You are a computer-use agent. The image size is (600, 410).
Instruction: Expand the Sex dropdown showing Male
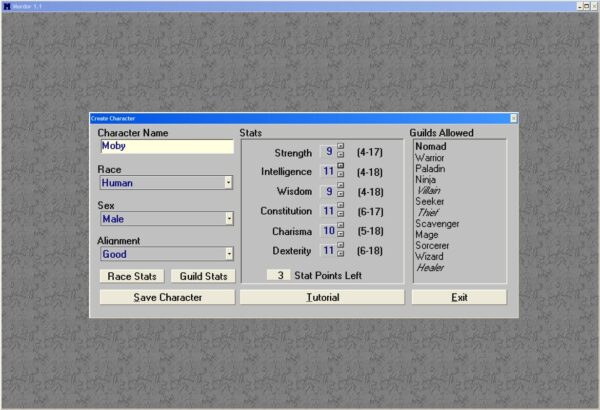(228, 218)
